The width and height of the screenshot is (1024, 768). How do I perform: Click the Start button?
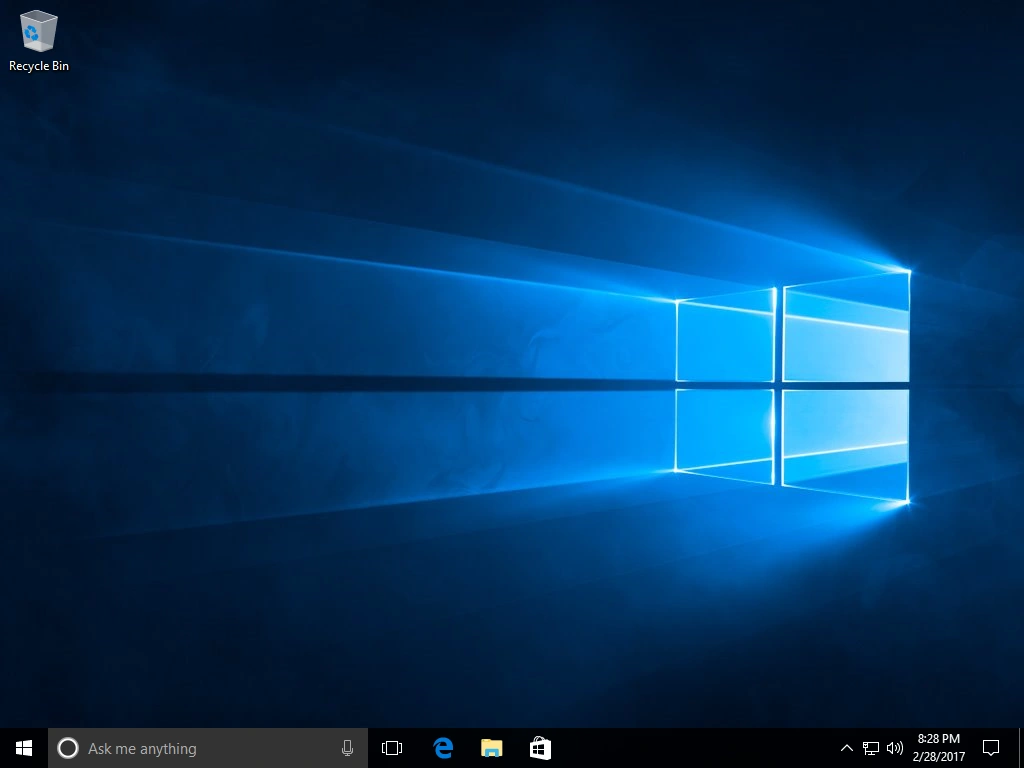point(23,747)
